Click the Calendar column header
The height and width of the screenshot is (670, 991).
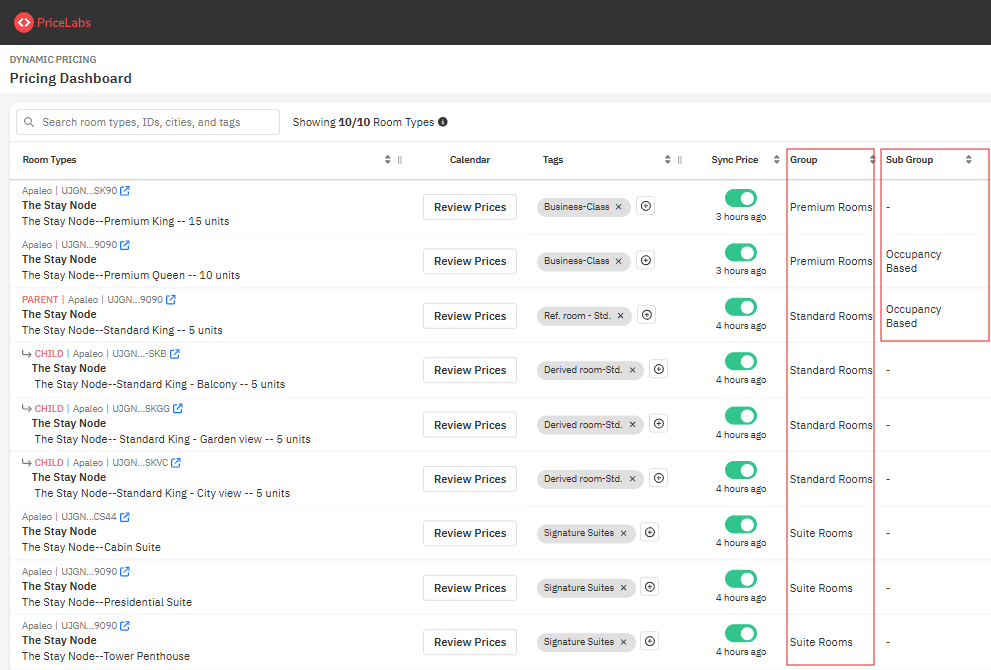tap(470, 160)
